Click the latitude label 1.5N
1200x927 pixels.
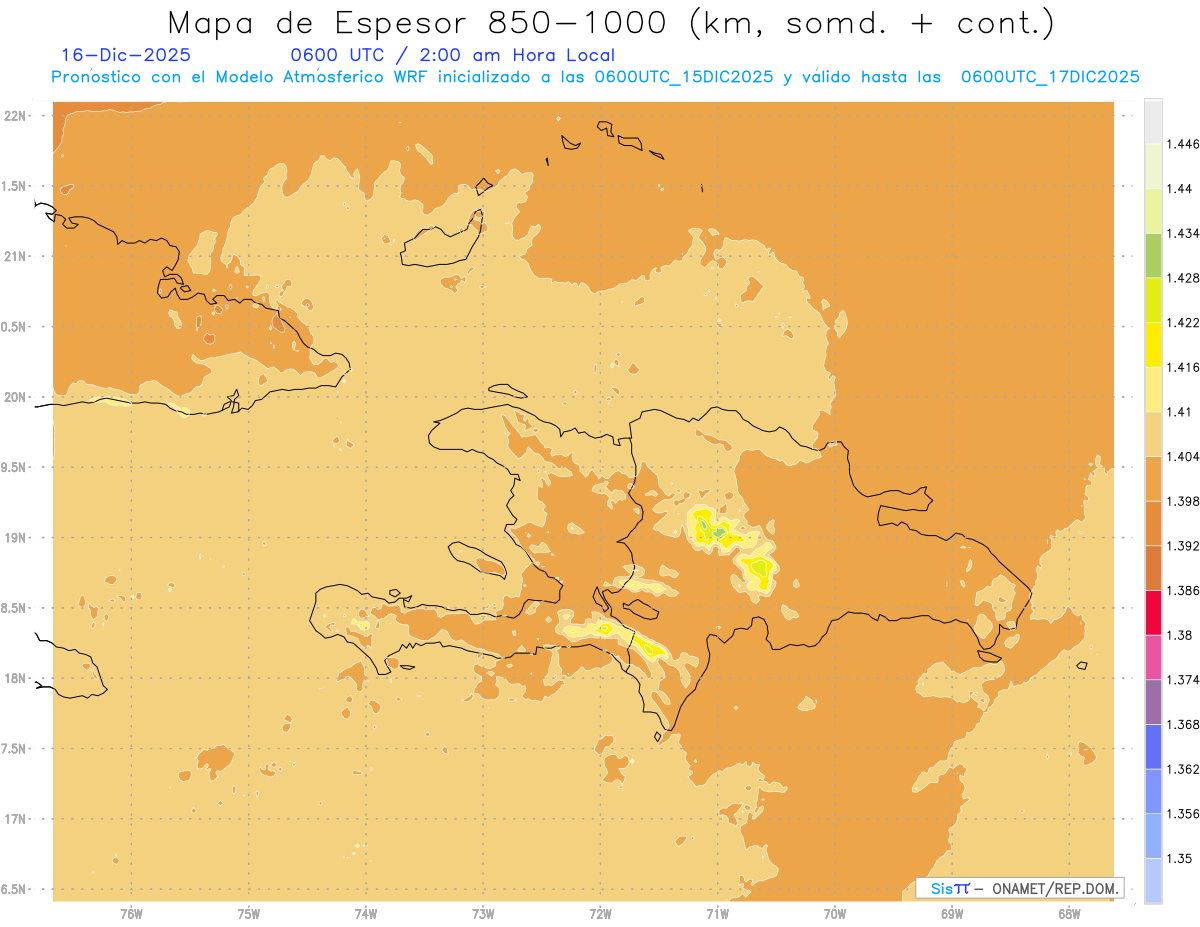[x=13, y=186]
